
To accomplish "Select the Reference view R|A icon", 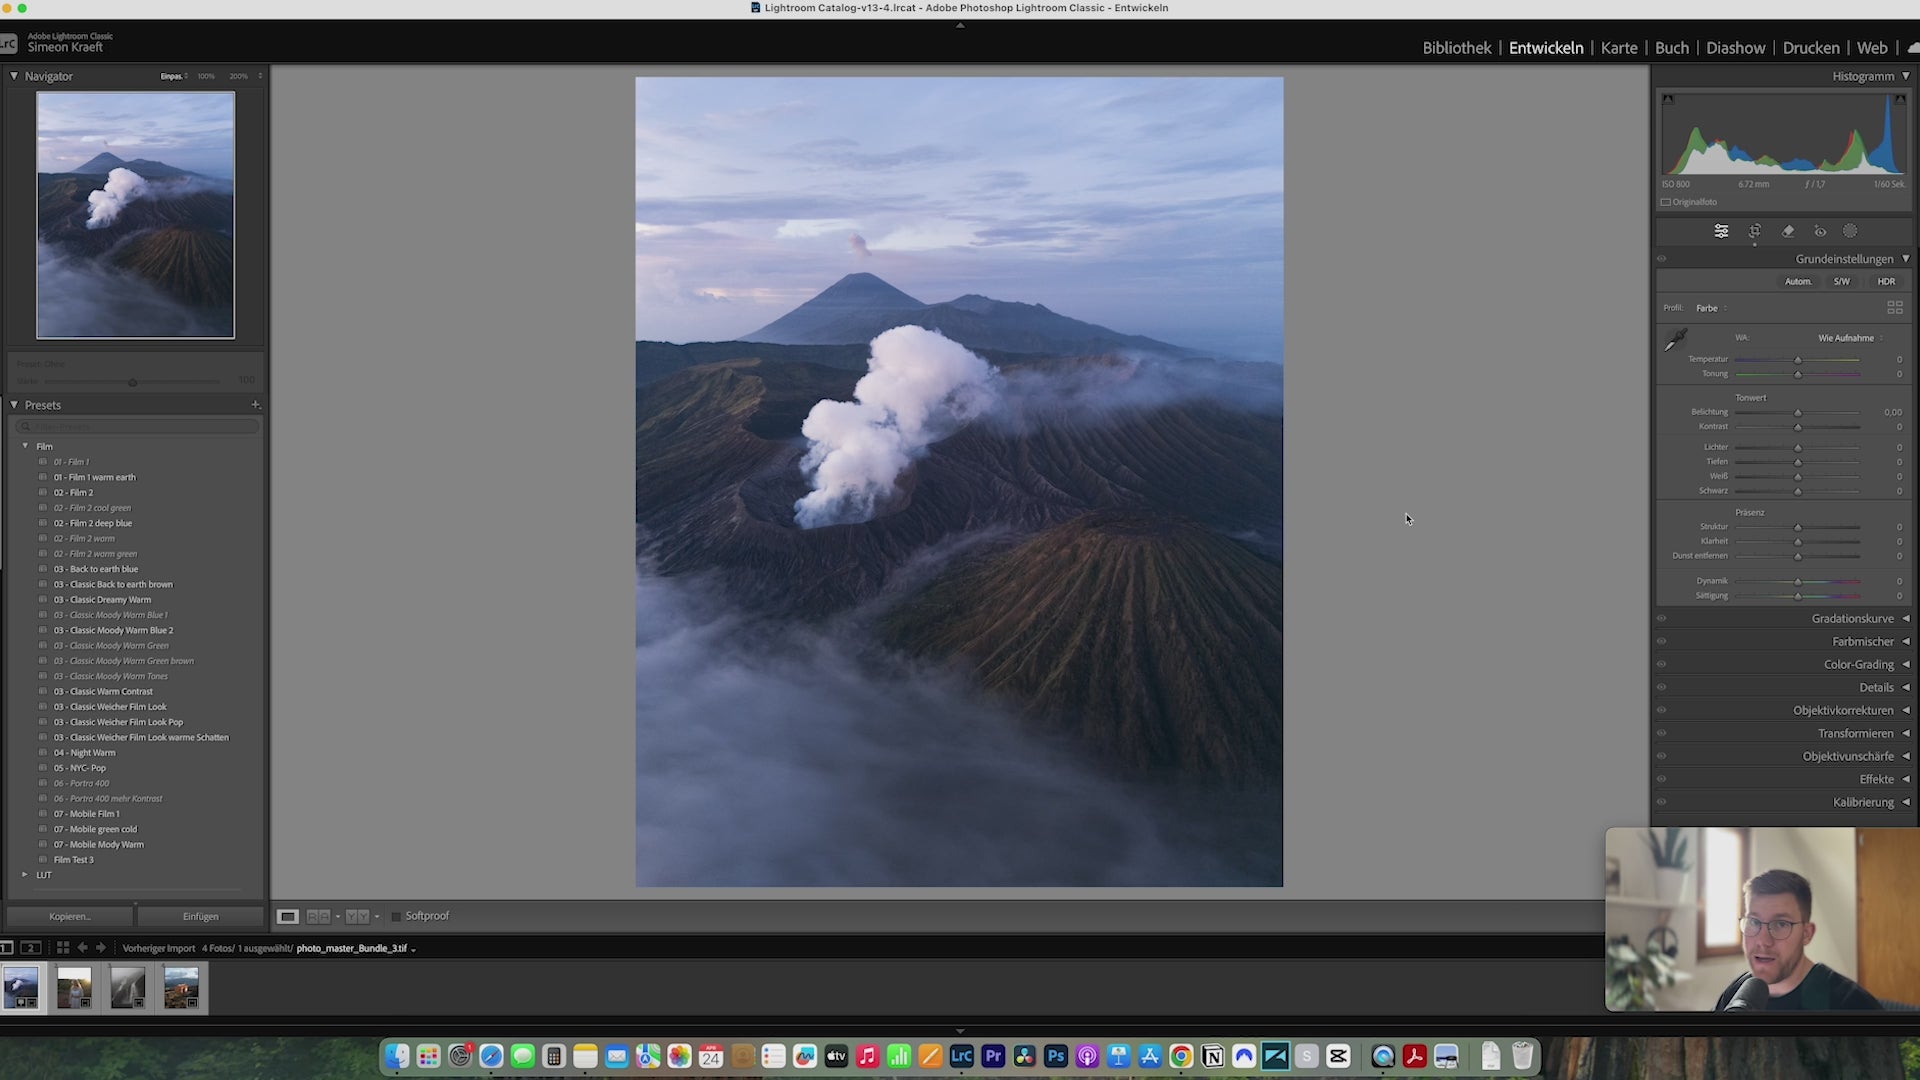I will click(x=318, y=916).
